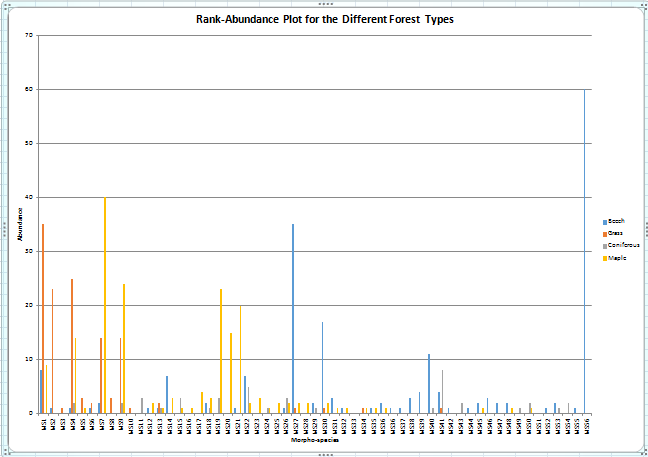Select the blue Beech bar at MS14

click(167, 394)
